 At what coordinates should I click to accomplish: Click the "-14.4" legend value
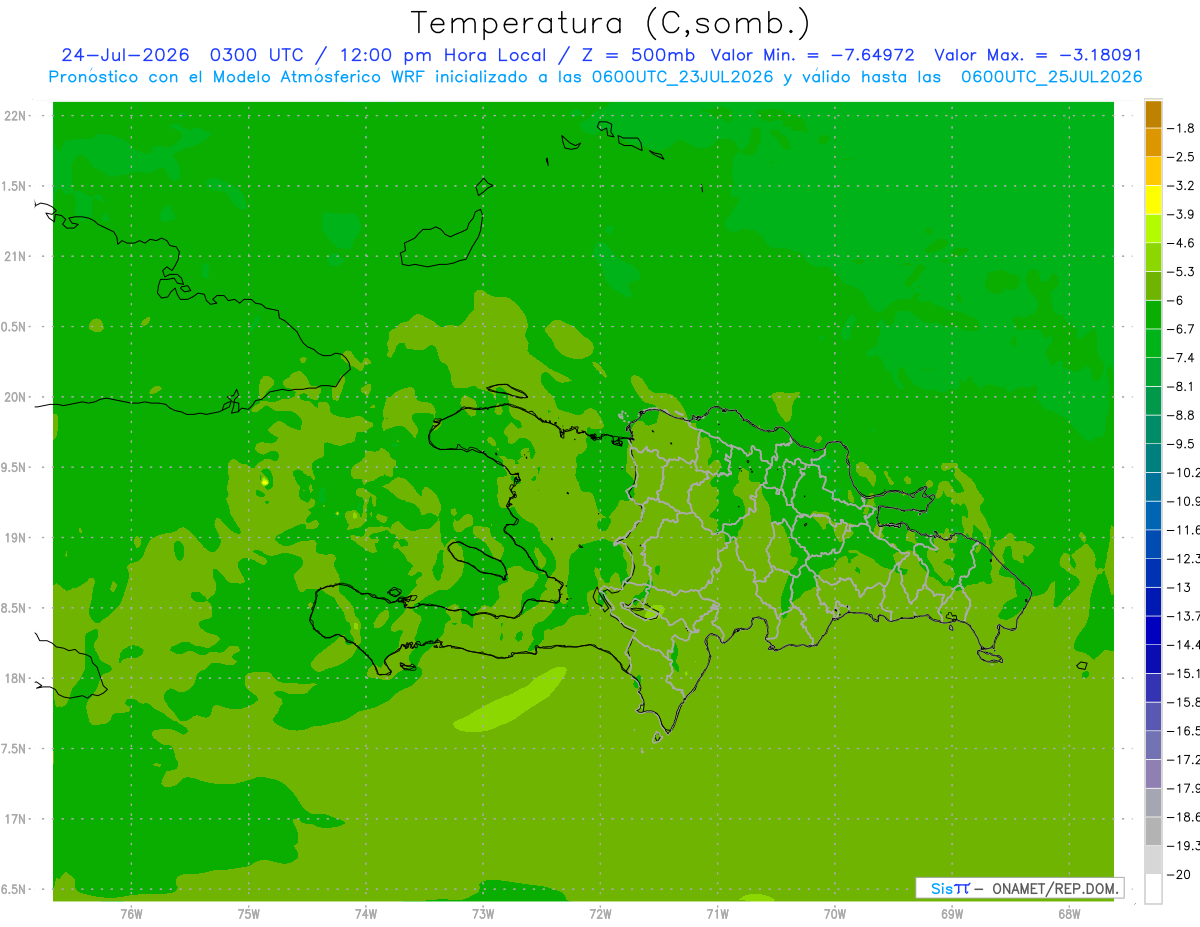tap(1184, 644)
